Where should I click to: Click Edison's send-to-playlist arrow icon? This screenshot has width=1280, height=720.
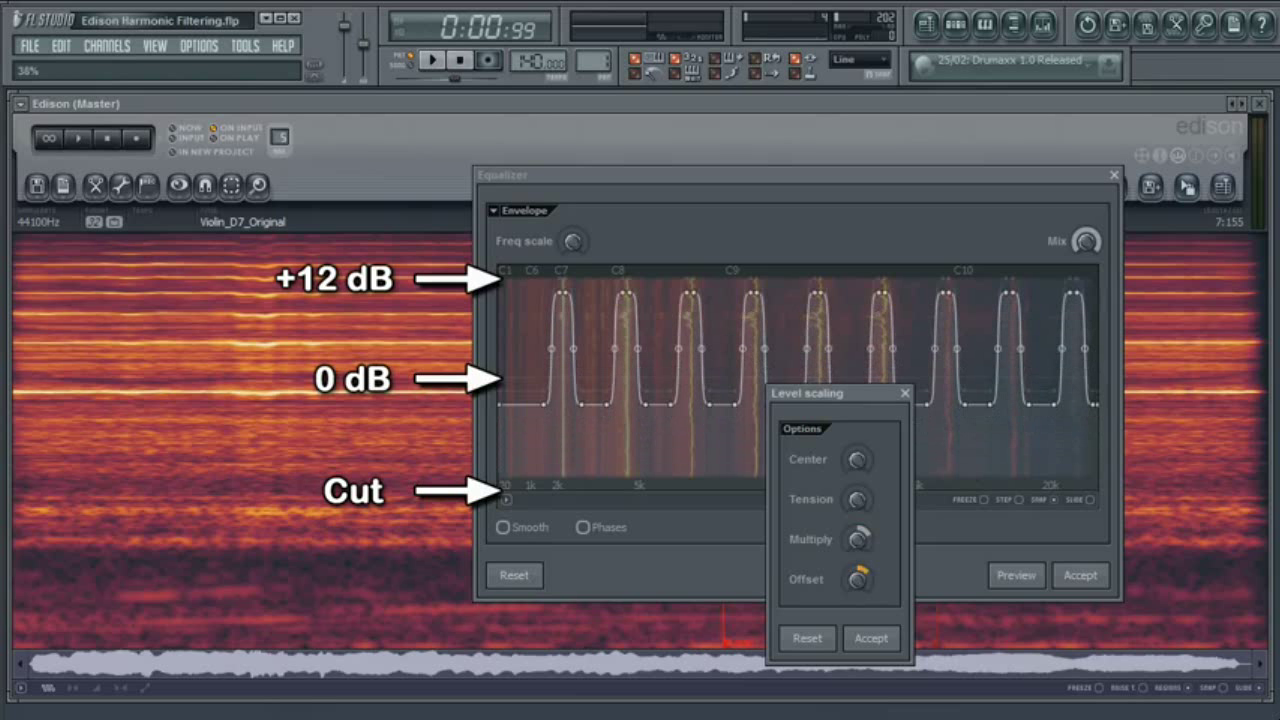(1187, 185)
